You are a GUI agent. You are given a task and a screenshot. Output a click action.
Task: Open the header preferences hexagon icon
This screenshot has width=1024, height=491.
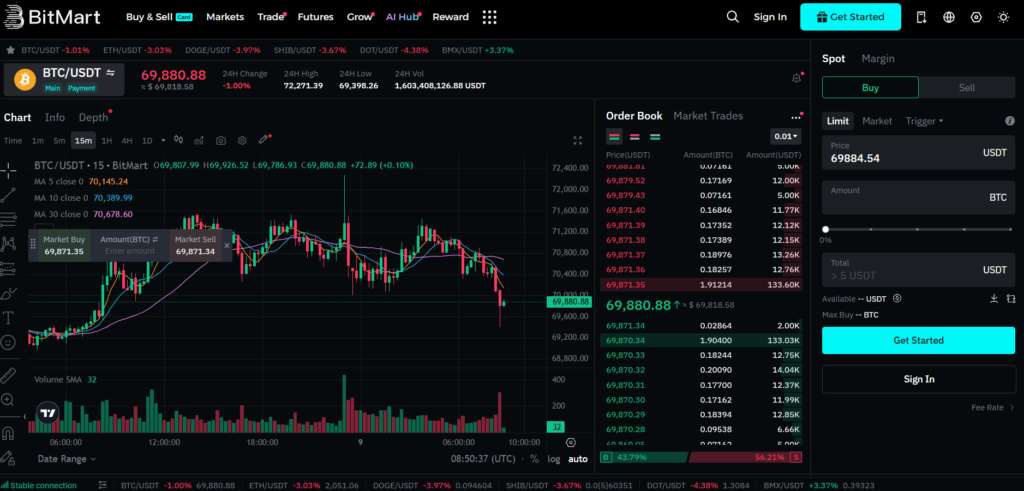976,18
